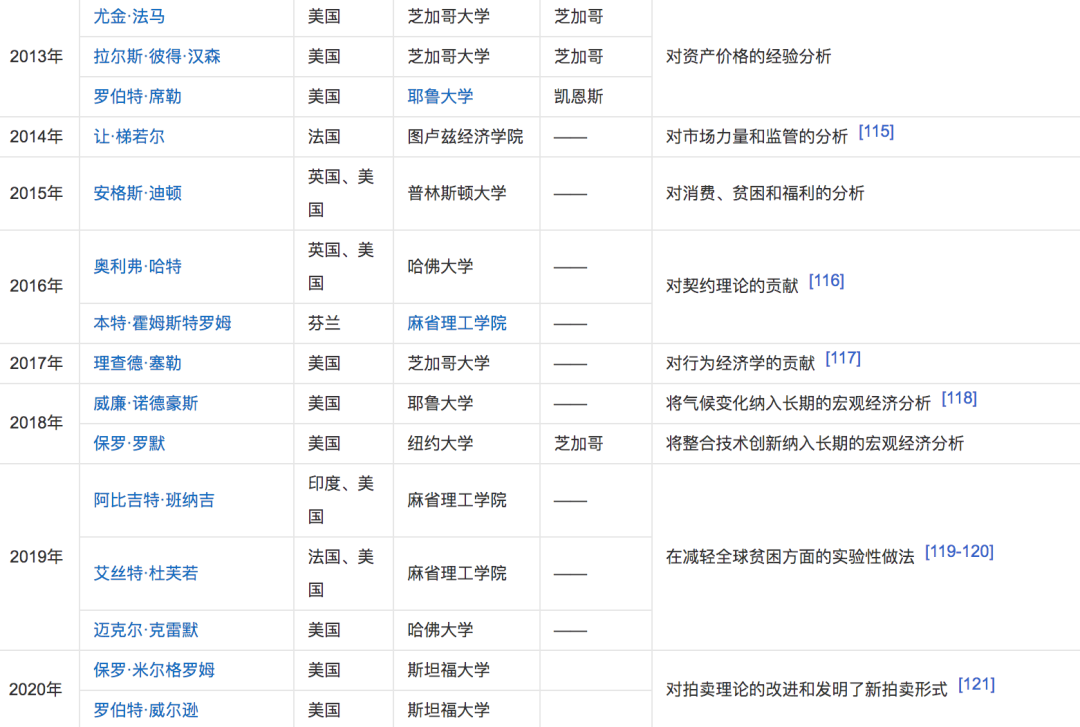The image size is (1080, 727).
Task: Open the 尤金·法马 link
Action: click(x=129, y=17)
